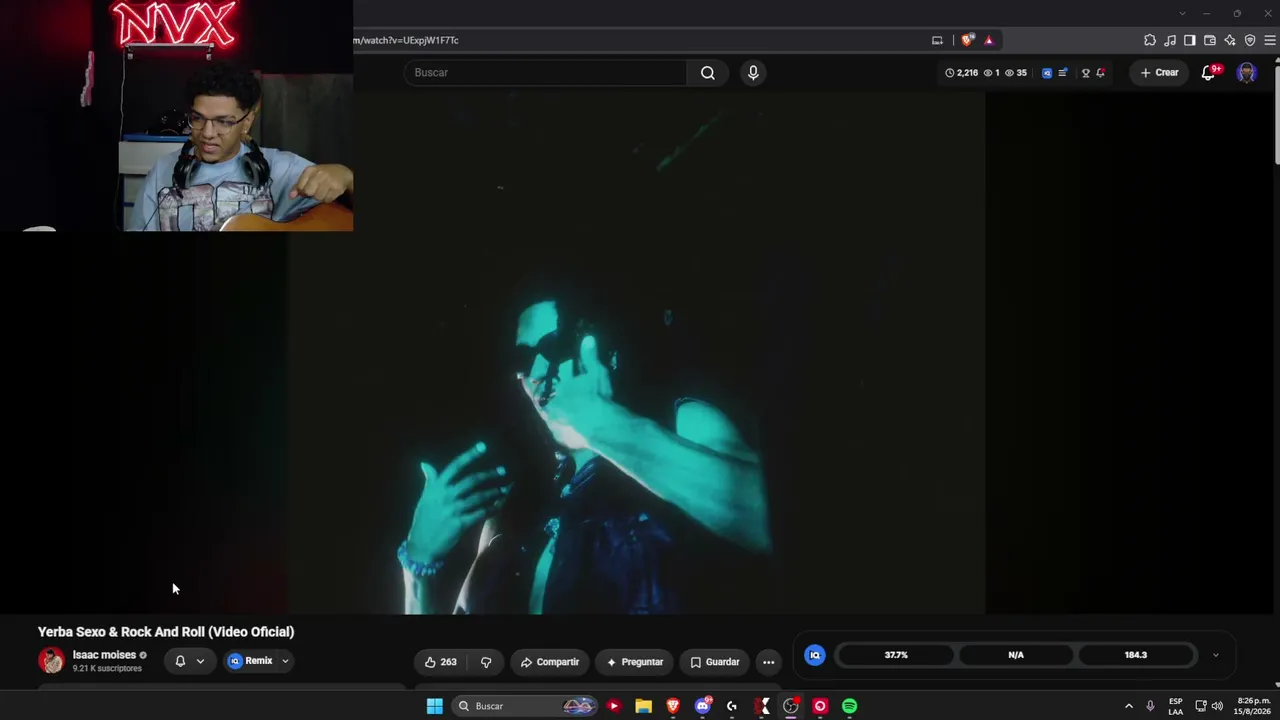
Task: Click the small alert bell in extension bar
Action: point(1100,72)
